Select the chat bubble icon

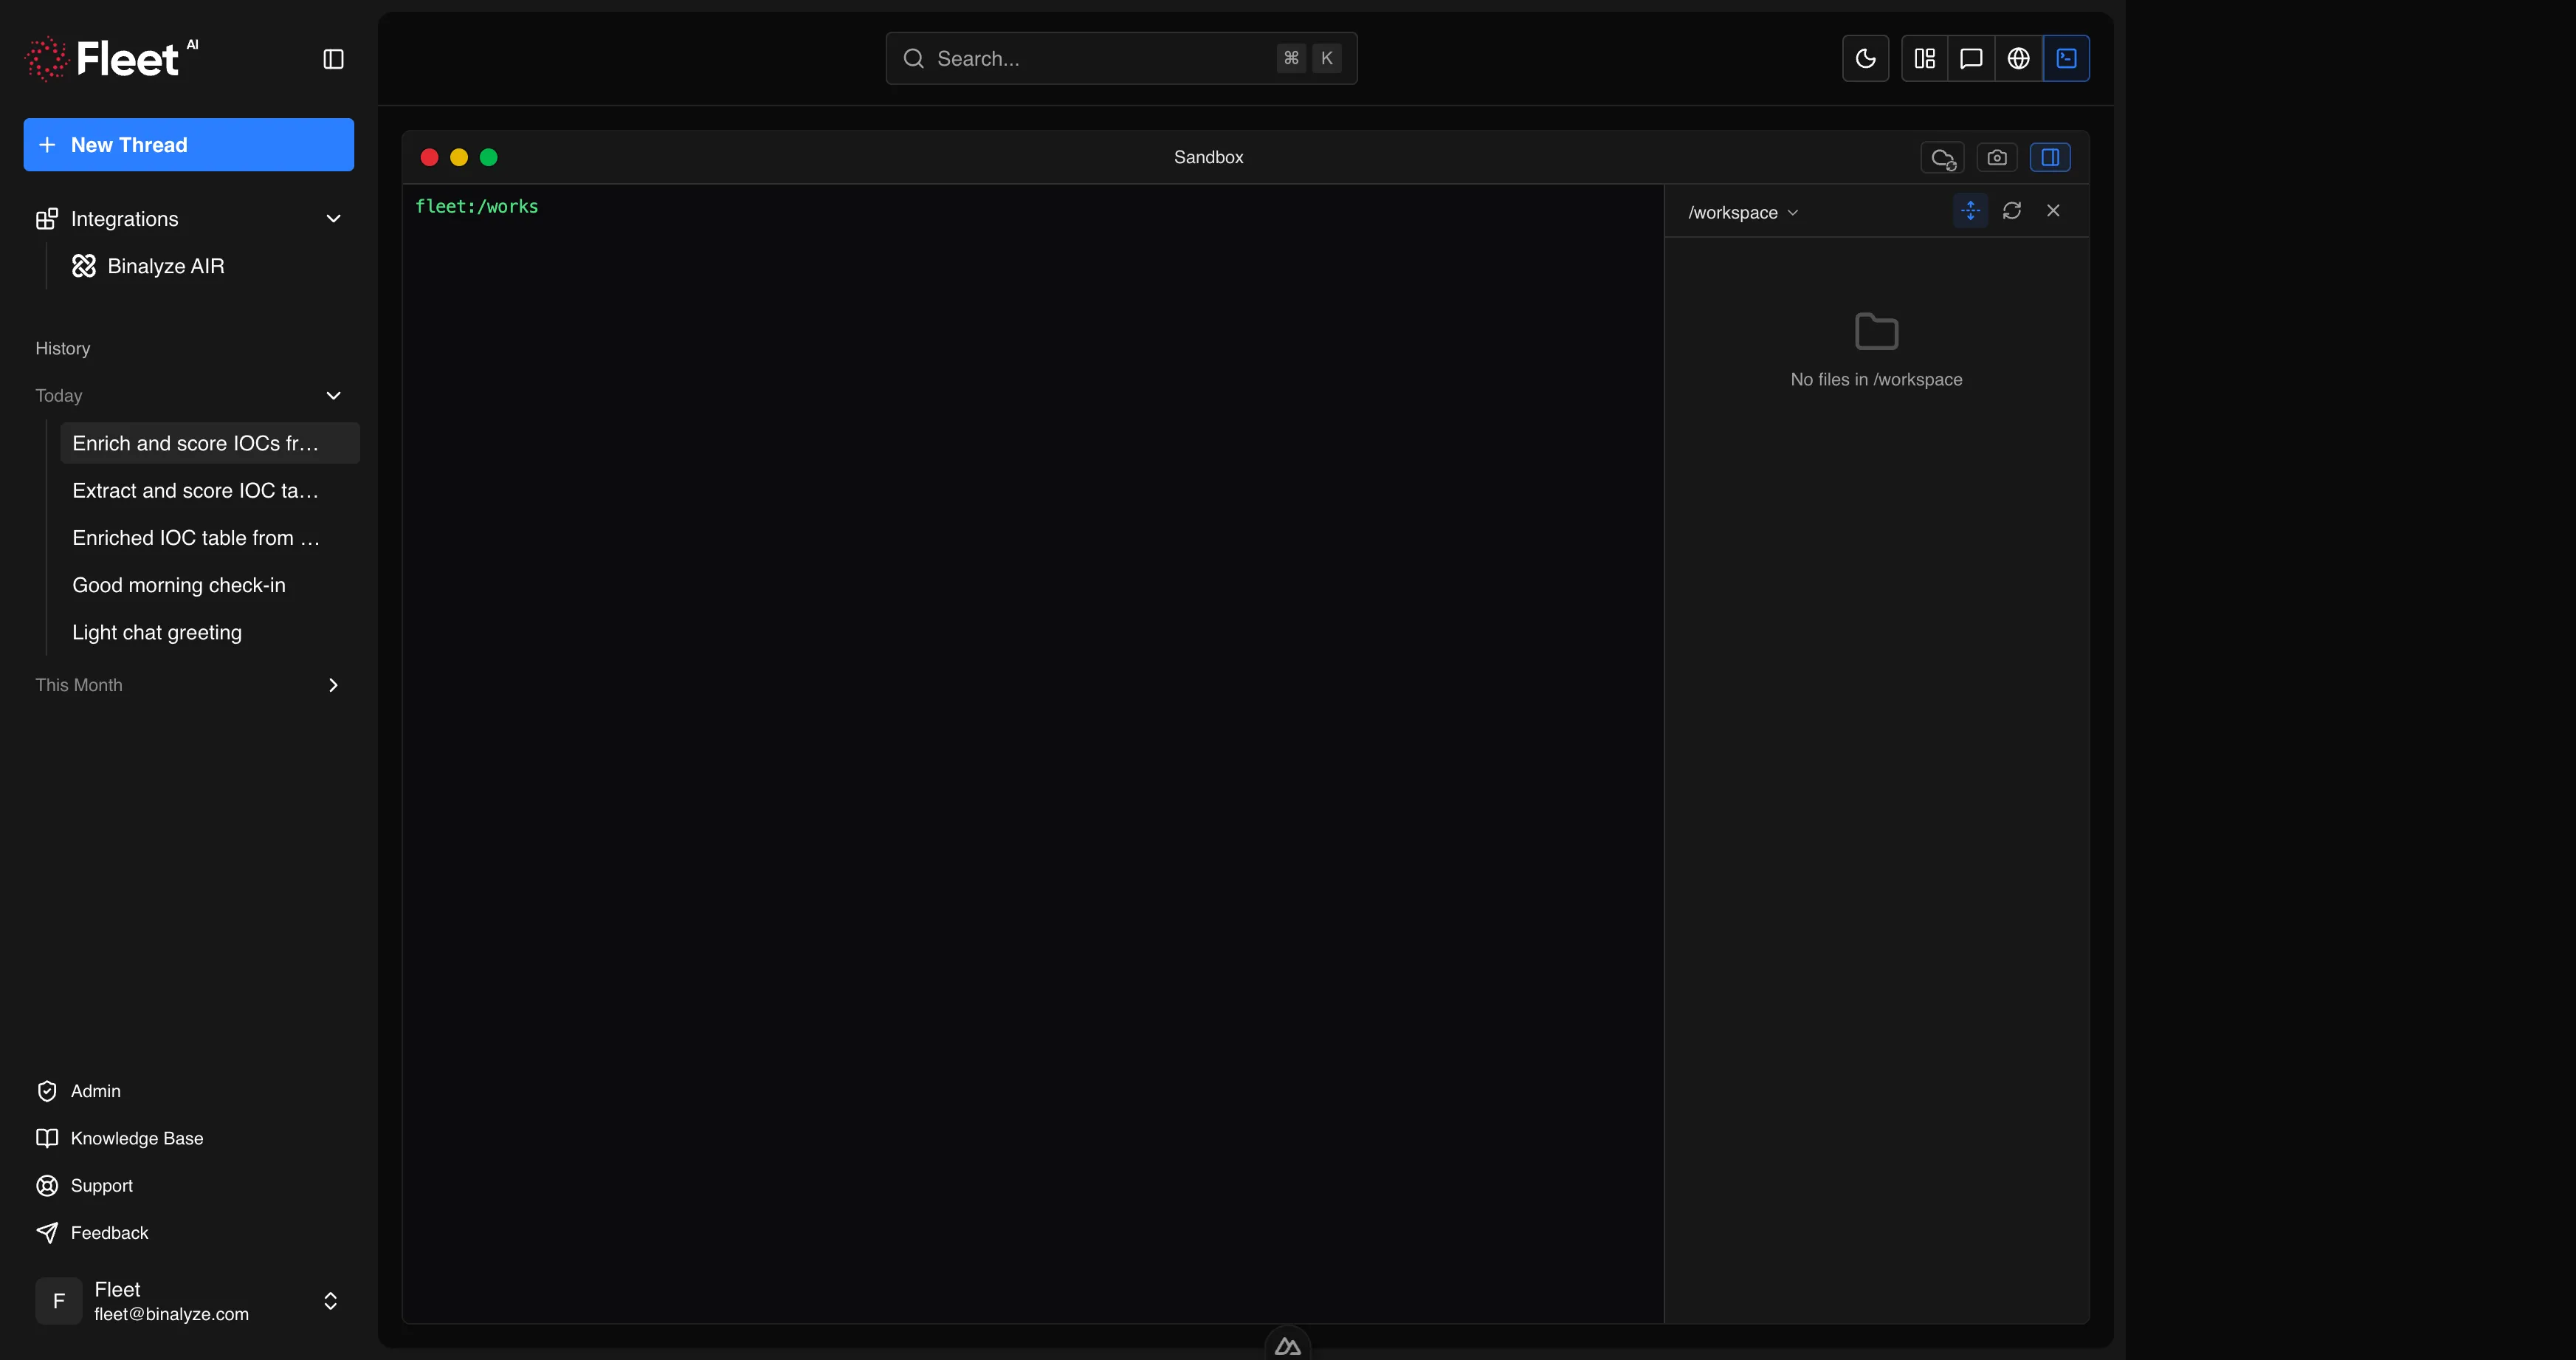(1970, 58)
